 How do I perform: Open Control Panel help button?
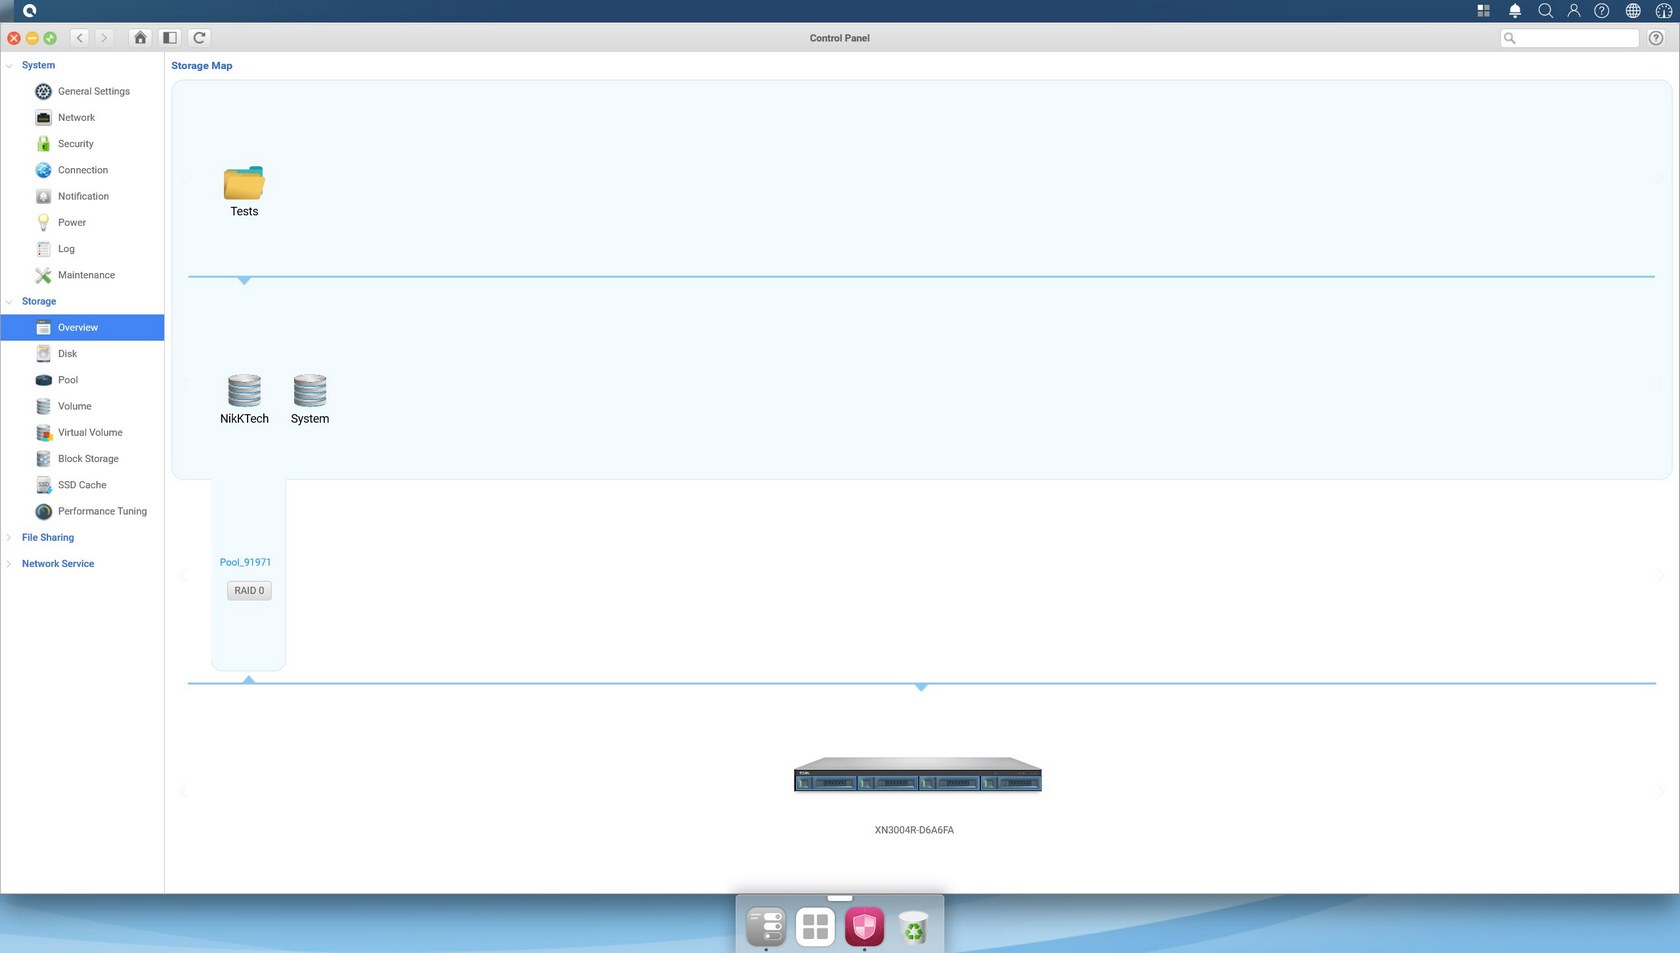[x=1656, y=38]
